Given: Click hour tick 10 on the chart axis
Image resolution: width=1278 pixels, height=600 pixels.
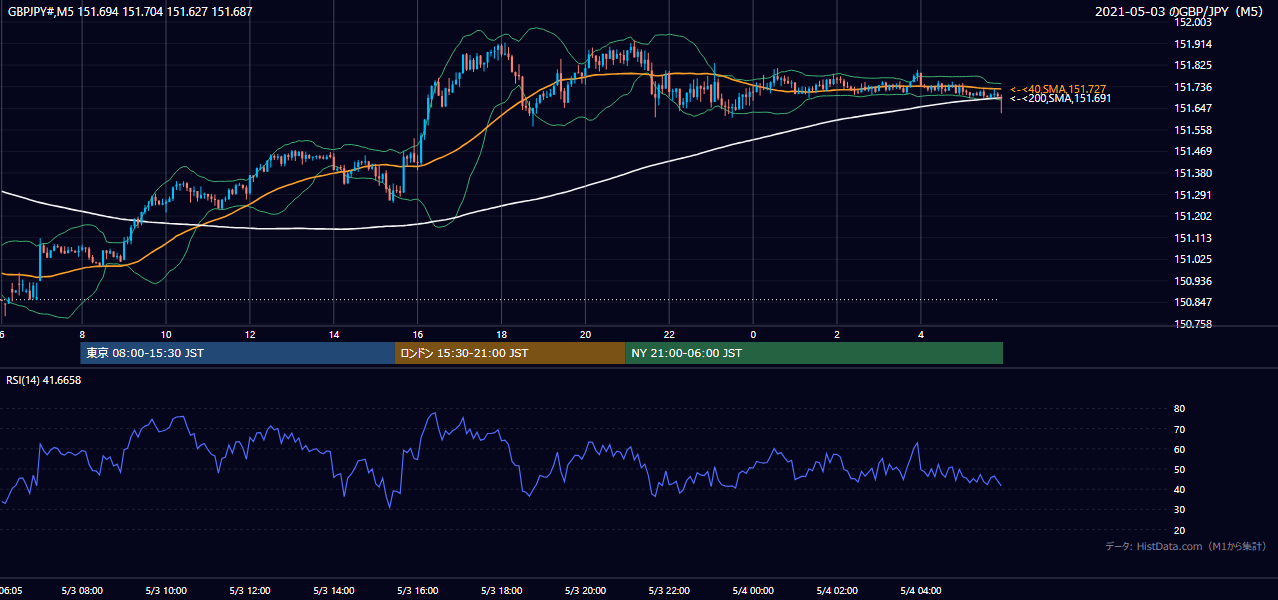Looking at the screenshot, I should coord(166,334).
